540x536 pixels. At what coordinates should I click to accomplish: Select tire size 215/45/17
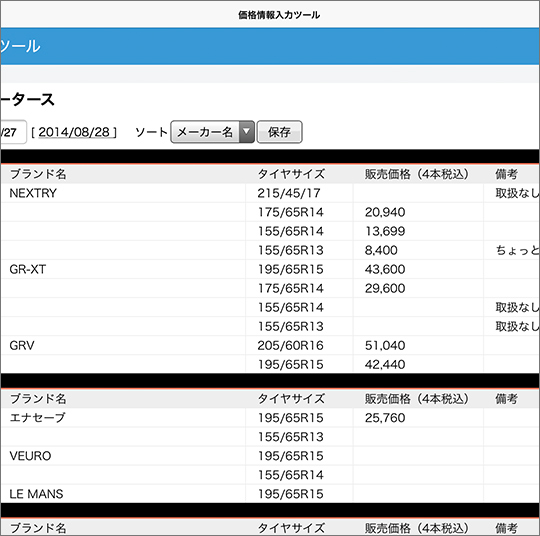point(289,193)
